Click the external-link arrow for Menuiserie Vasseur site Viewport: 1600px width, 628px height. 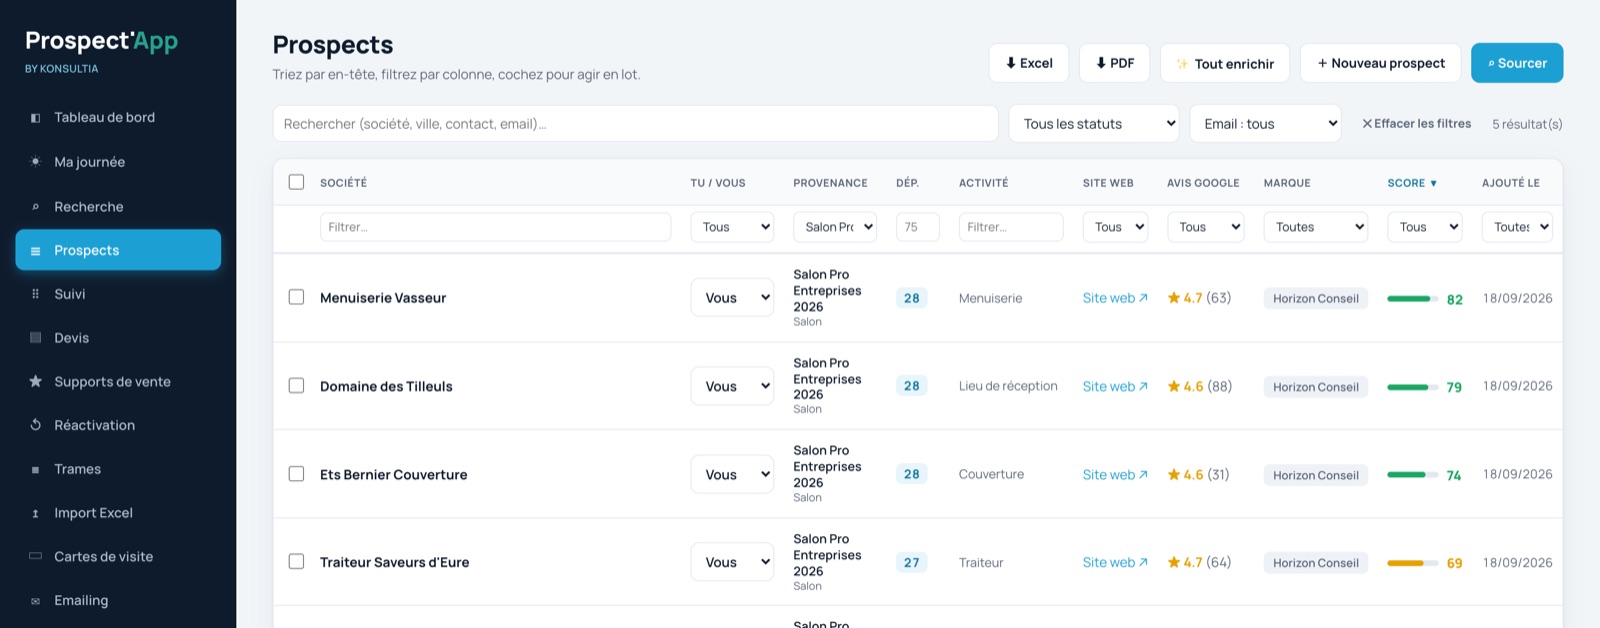[x=1143, y=298]
